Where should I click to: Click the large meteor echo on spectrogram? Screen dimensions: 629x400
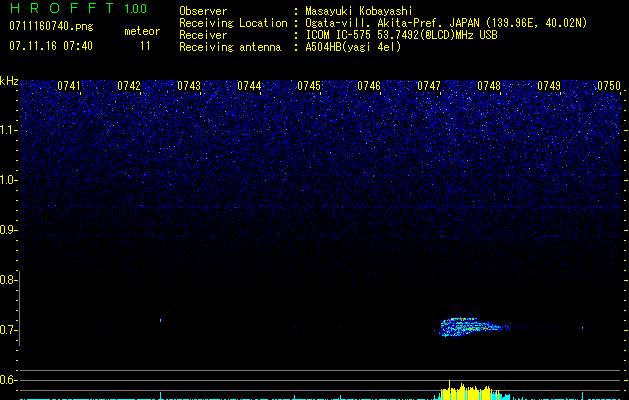tap(473, 327)
